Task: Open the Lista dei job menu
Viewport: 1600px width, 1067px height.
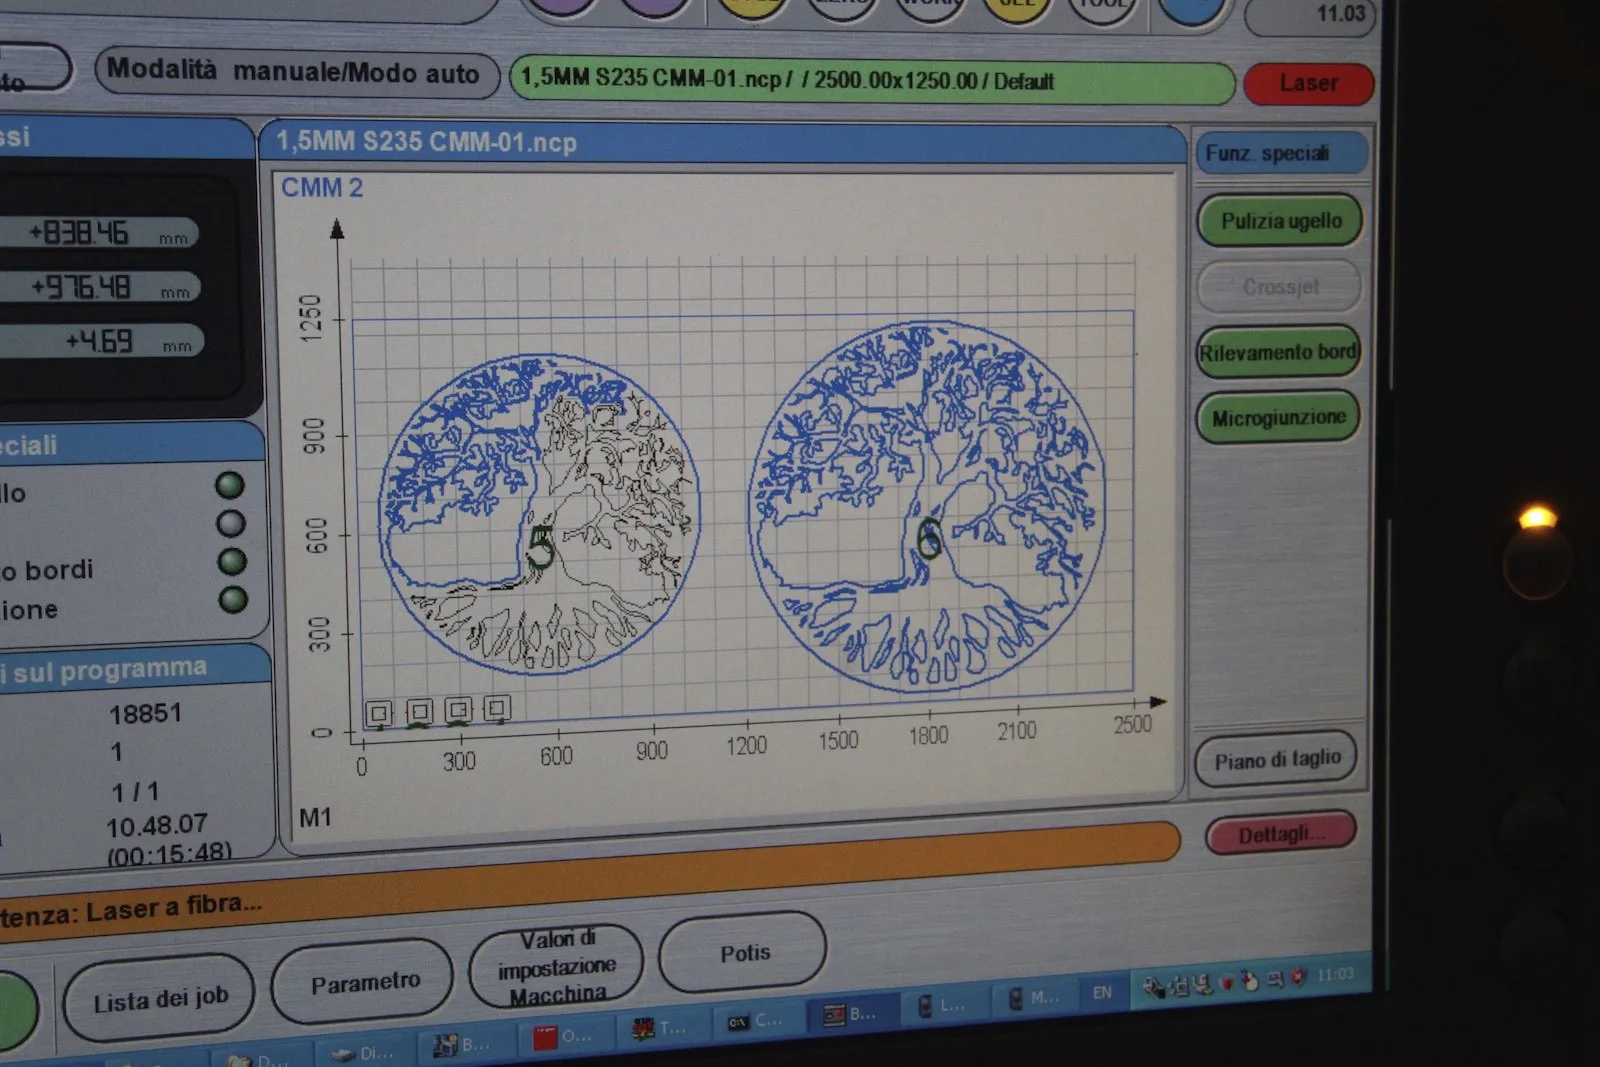Action: pos(160,998)
